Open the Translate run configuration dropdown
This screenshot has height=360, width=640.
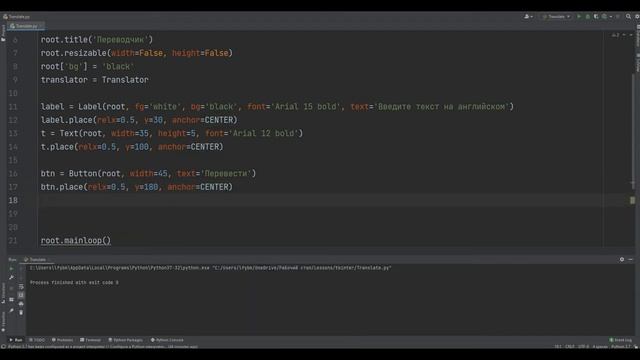556,17
